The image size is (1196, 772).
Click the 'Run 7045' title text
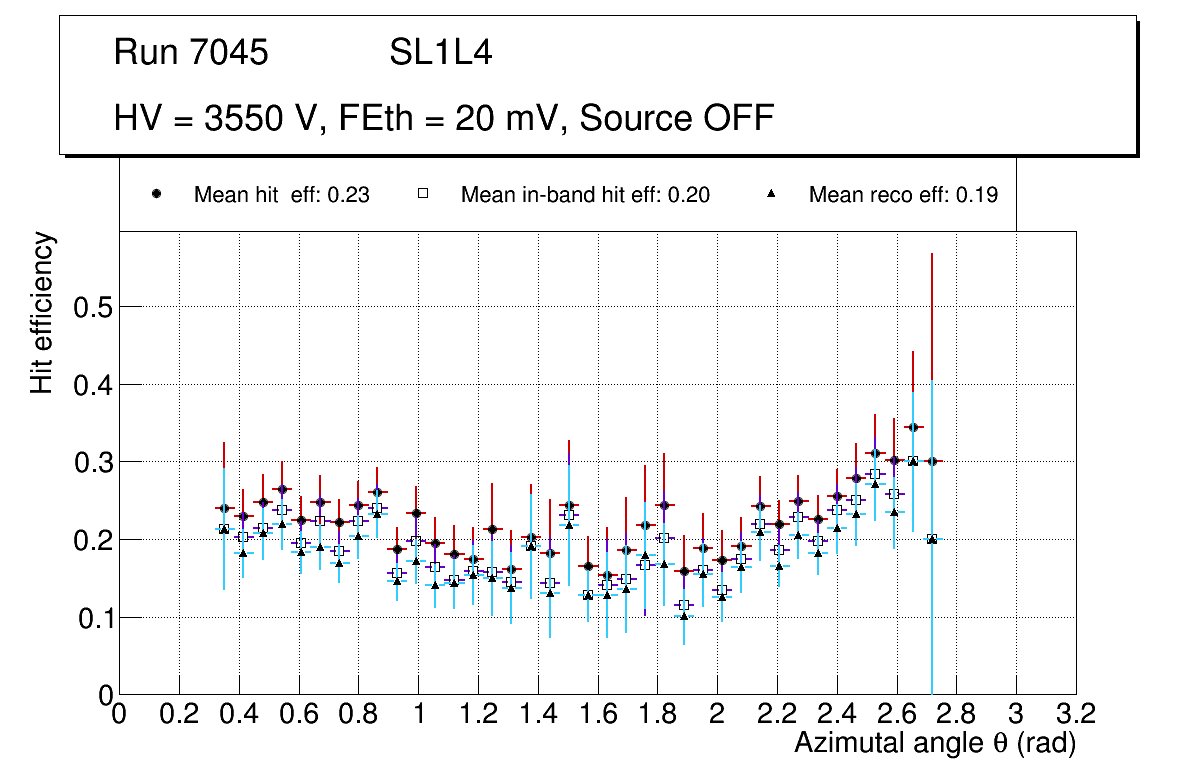pyautogui.click(x=191, y=53)
